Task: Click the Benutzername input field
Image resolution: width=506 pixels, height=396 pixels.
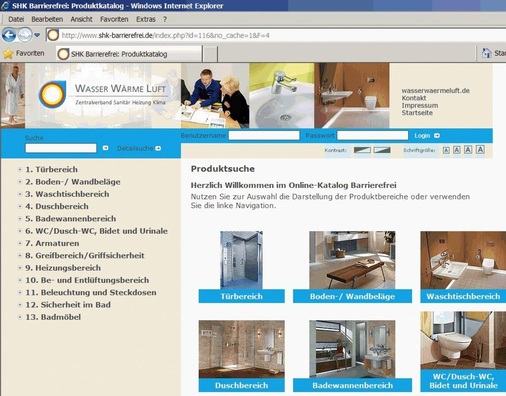Action: 264,135
